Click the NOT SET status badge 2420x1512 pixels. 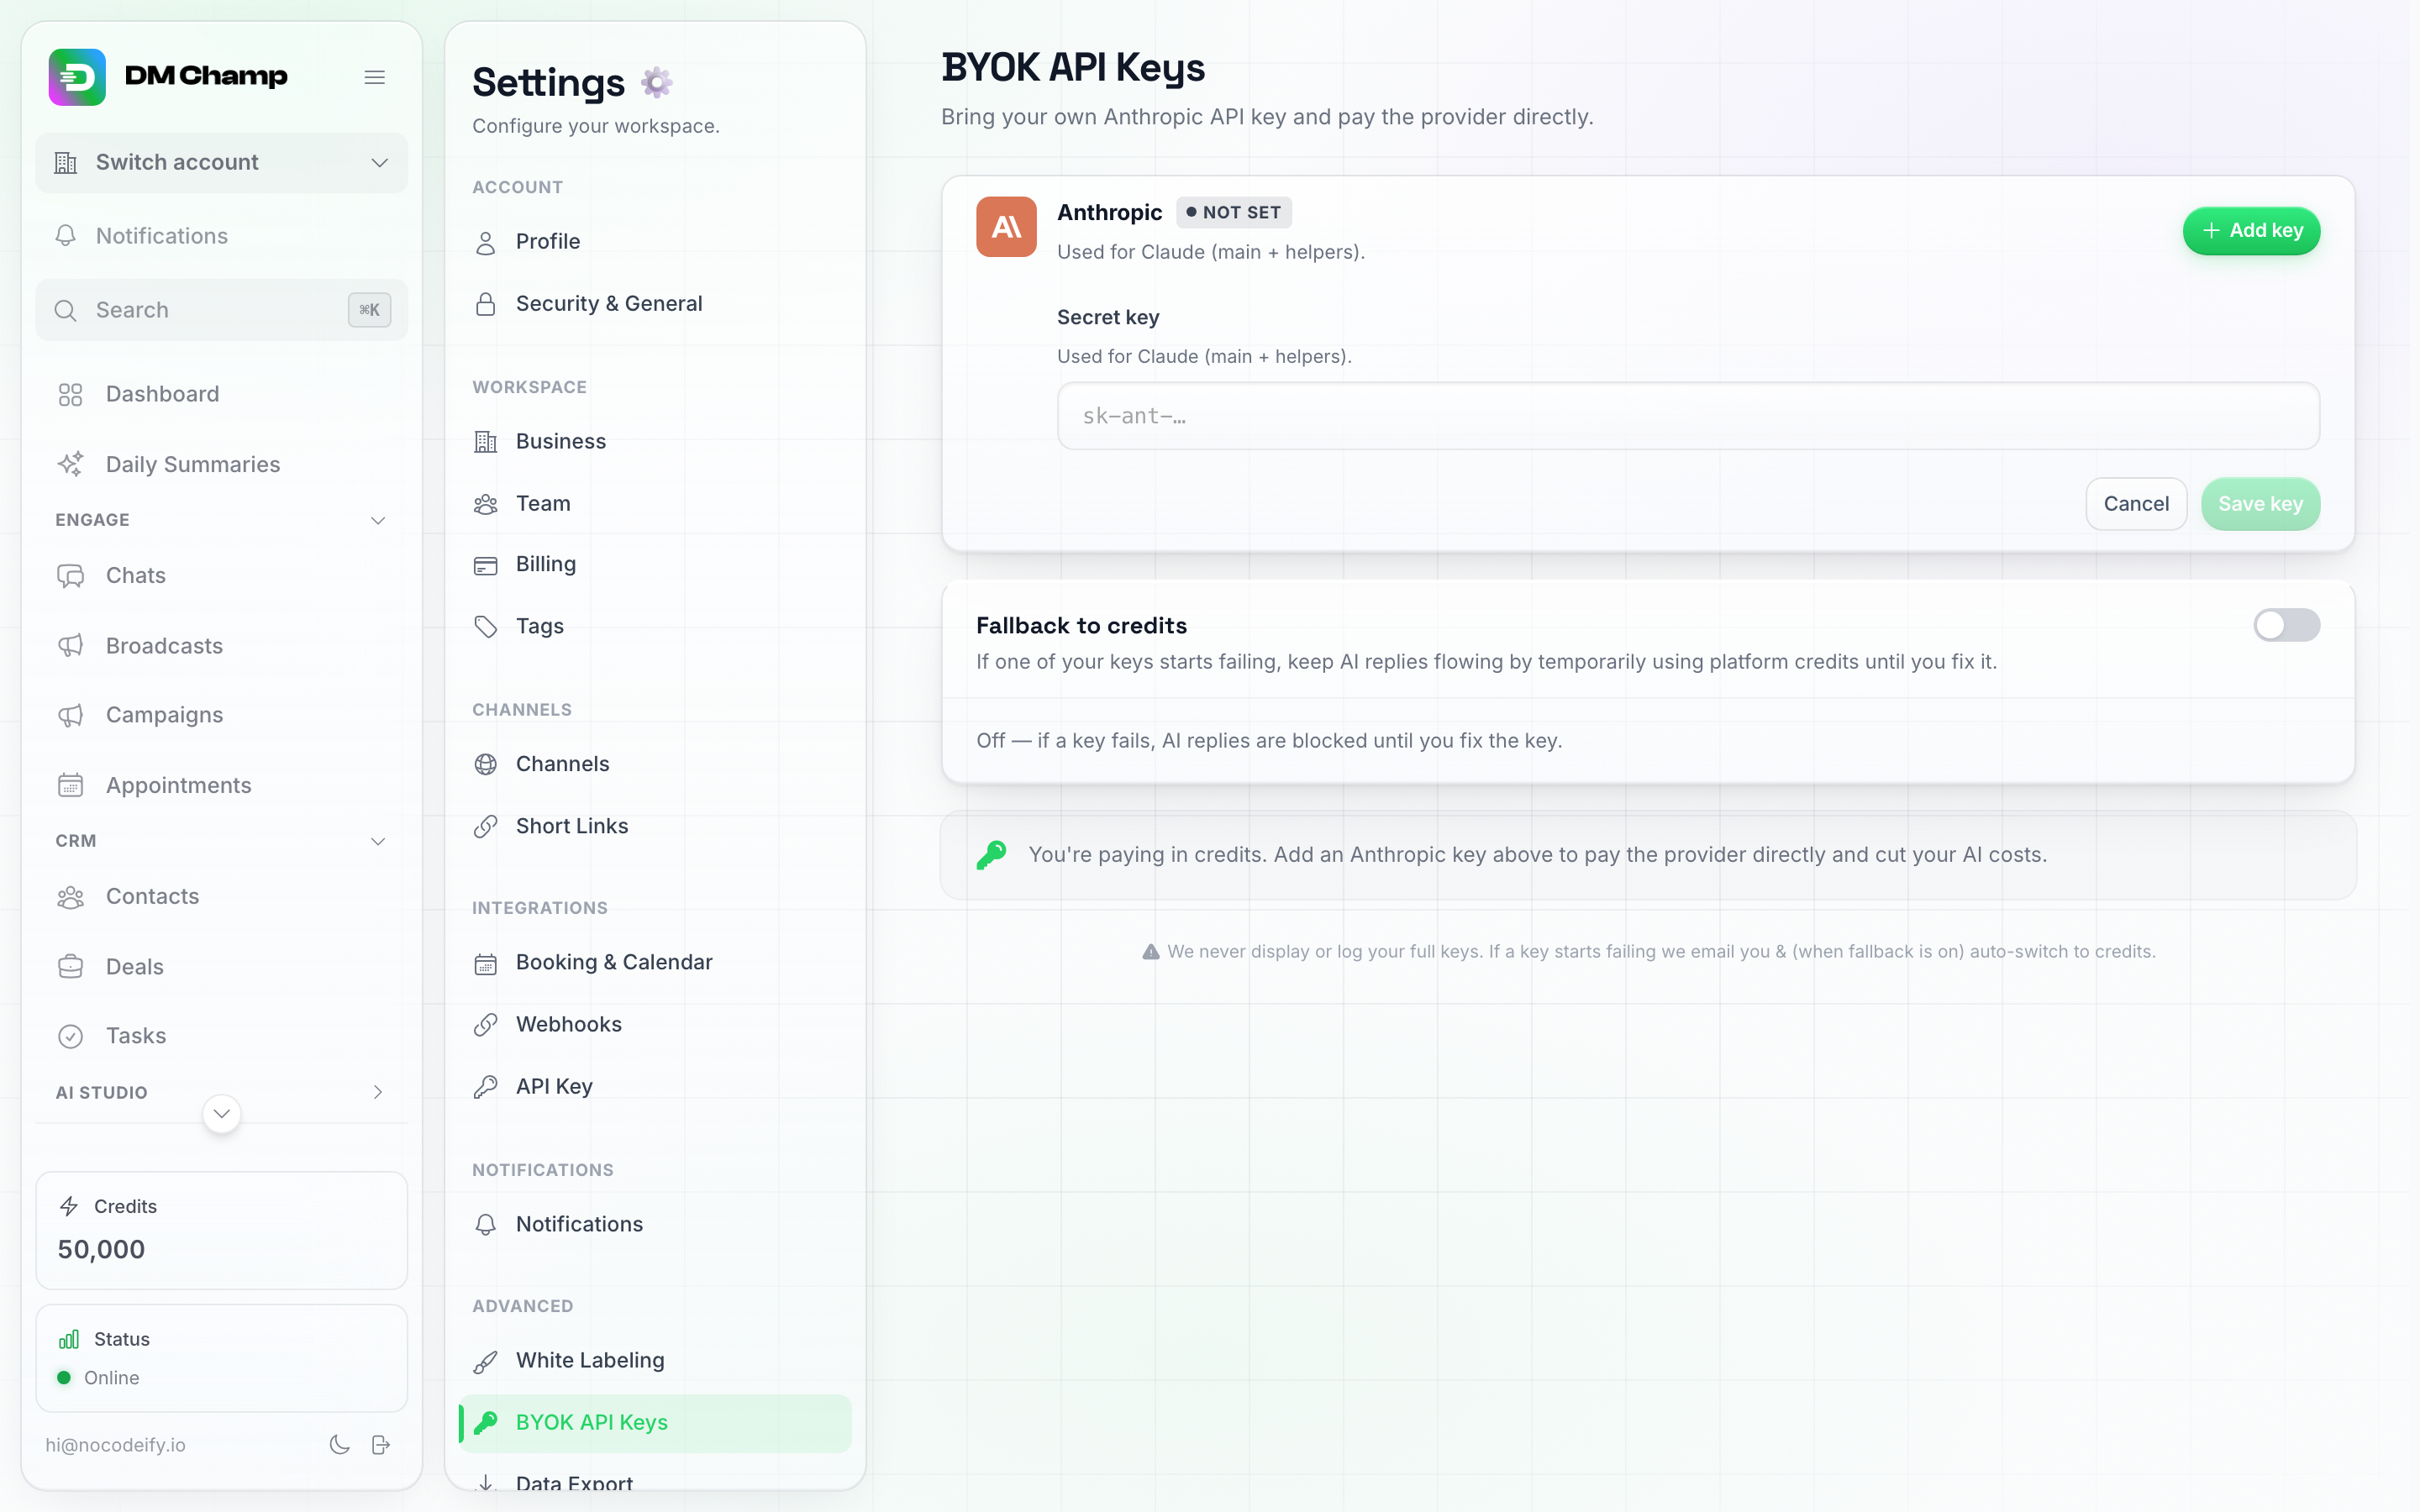[x=1234, y=212]
